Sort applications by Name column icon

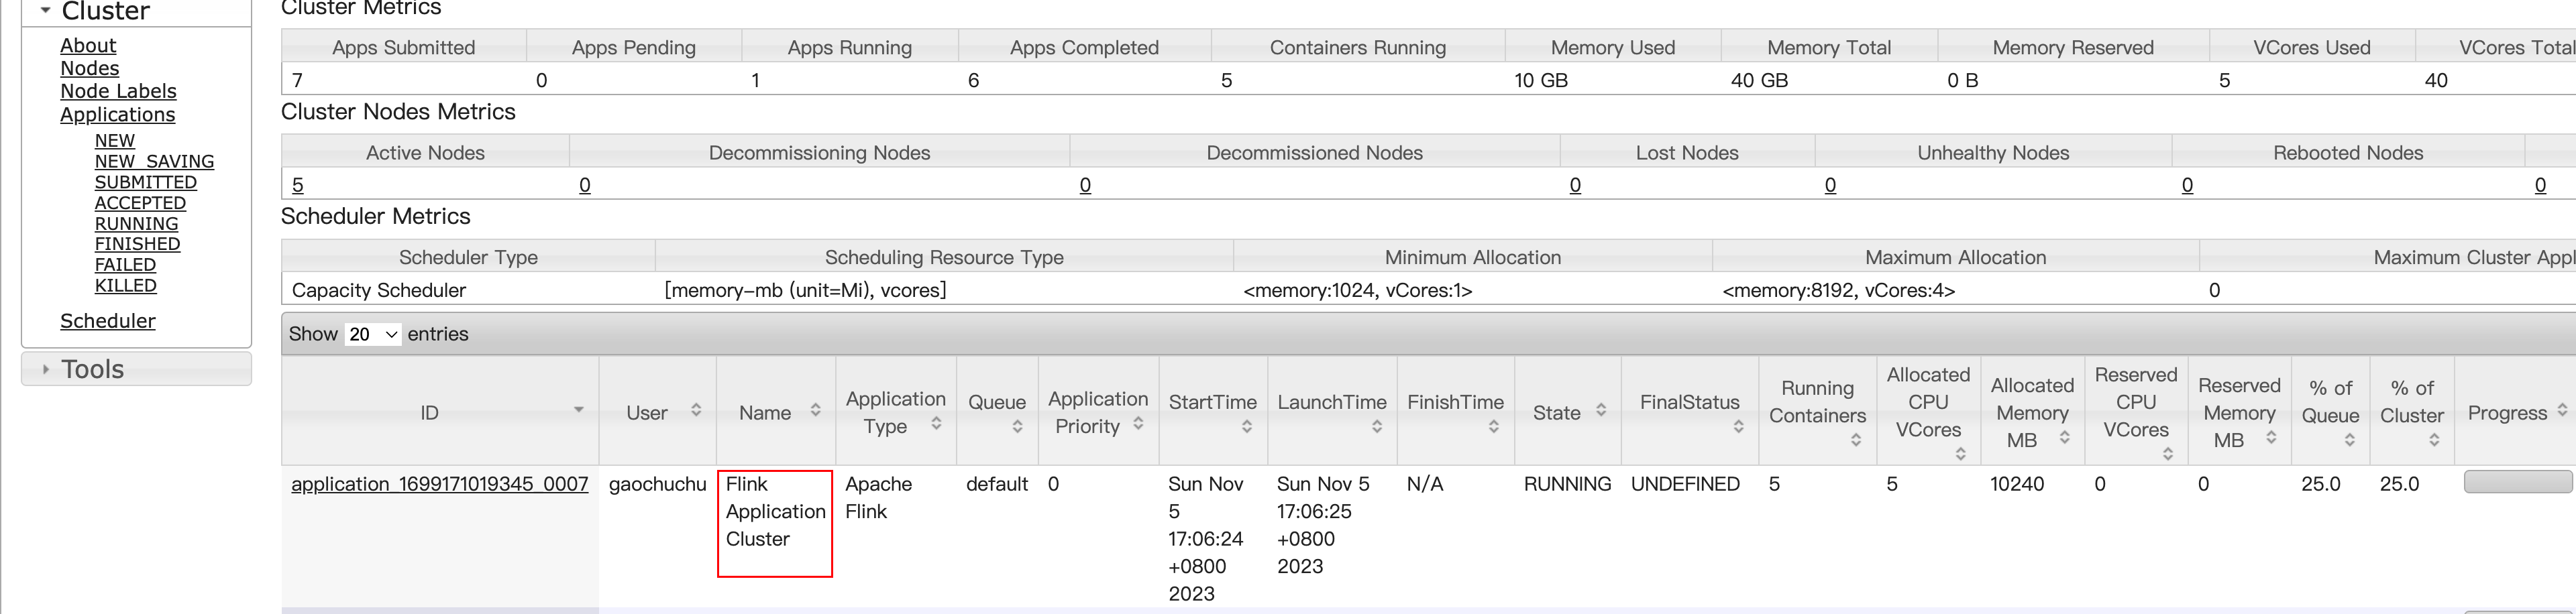click(815, 410)
